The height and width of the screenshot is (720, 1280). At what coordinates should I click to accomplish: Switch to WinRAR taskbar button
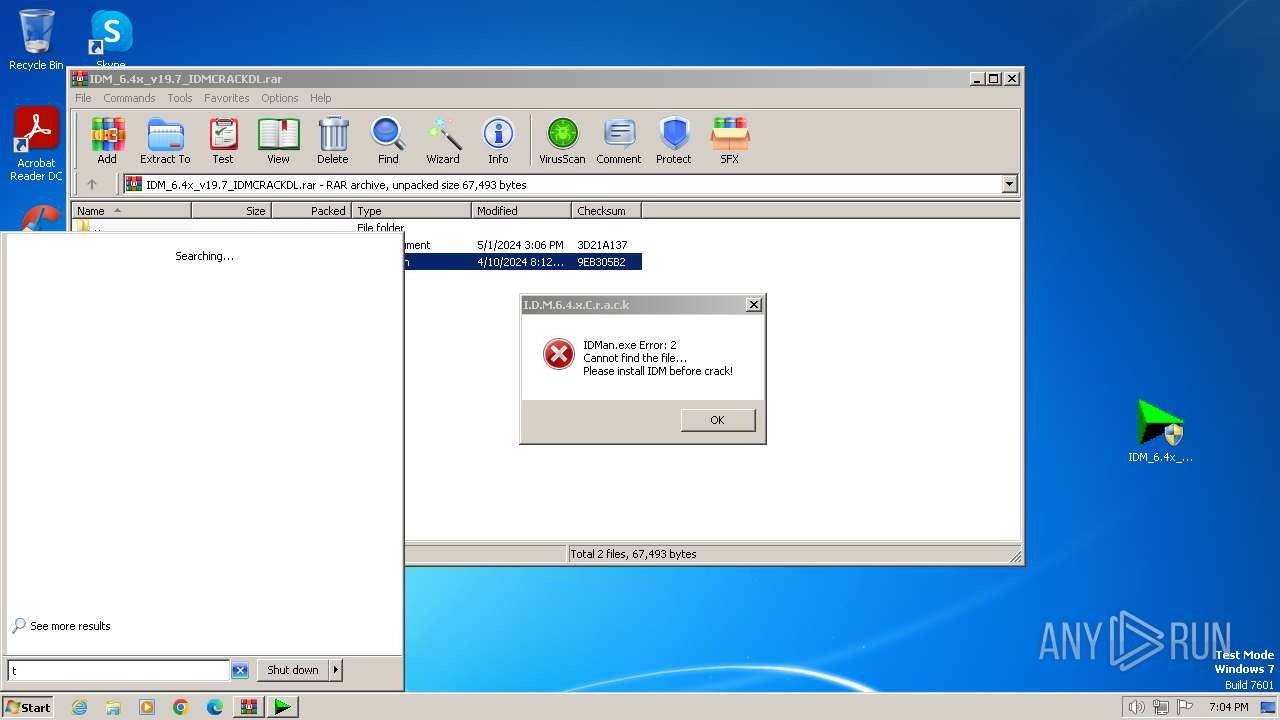[249, 707]
